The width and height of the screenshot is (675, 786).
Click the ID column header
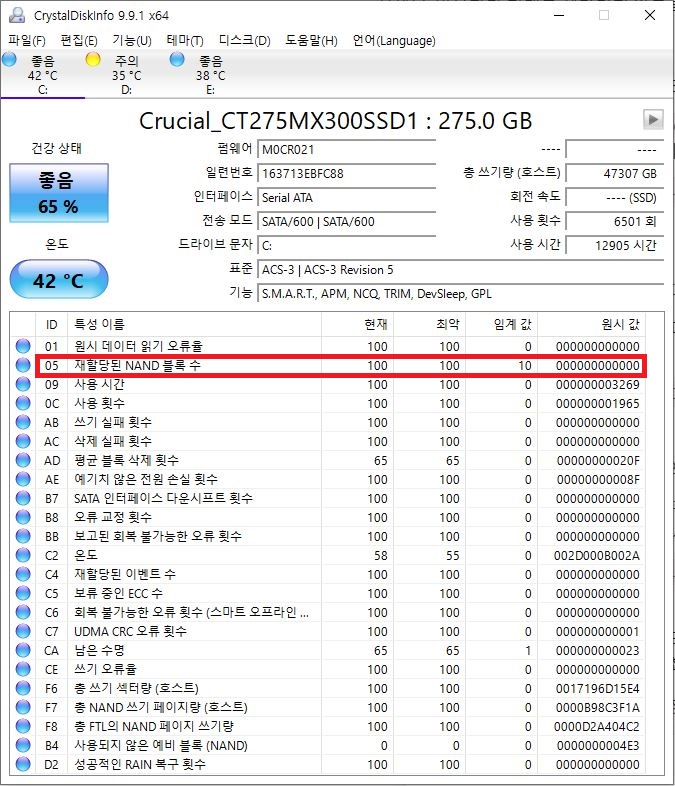point(52,325)
